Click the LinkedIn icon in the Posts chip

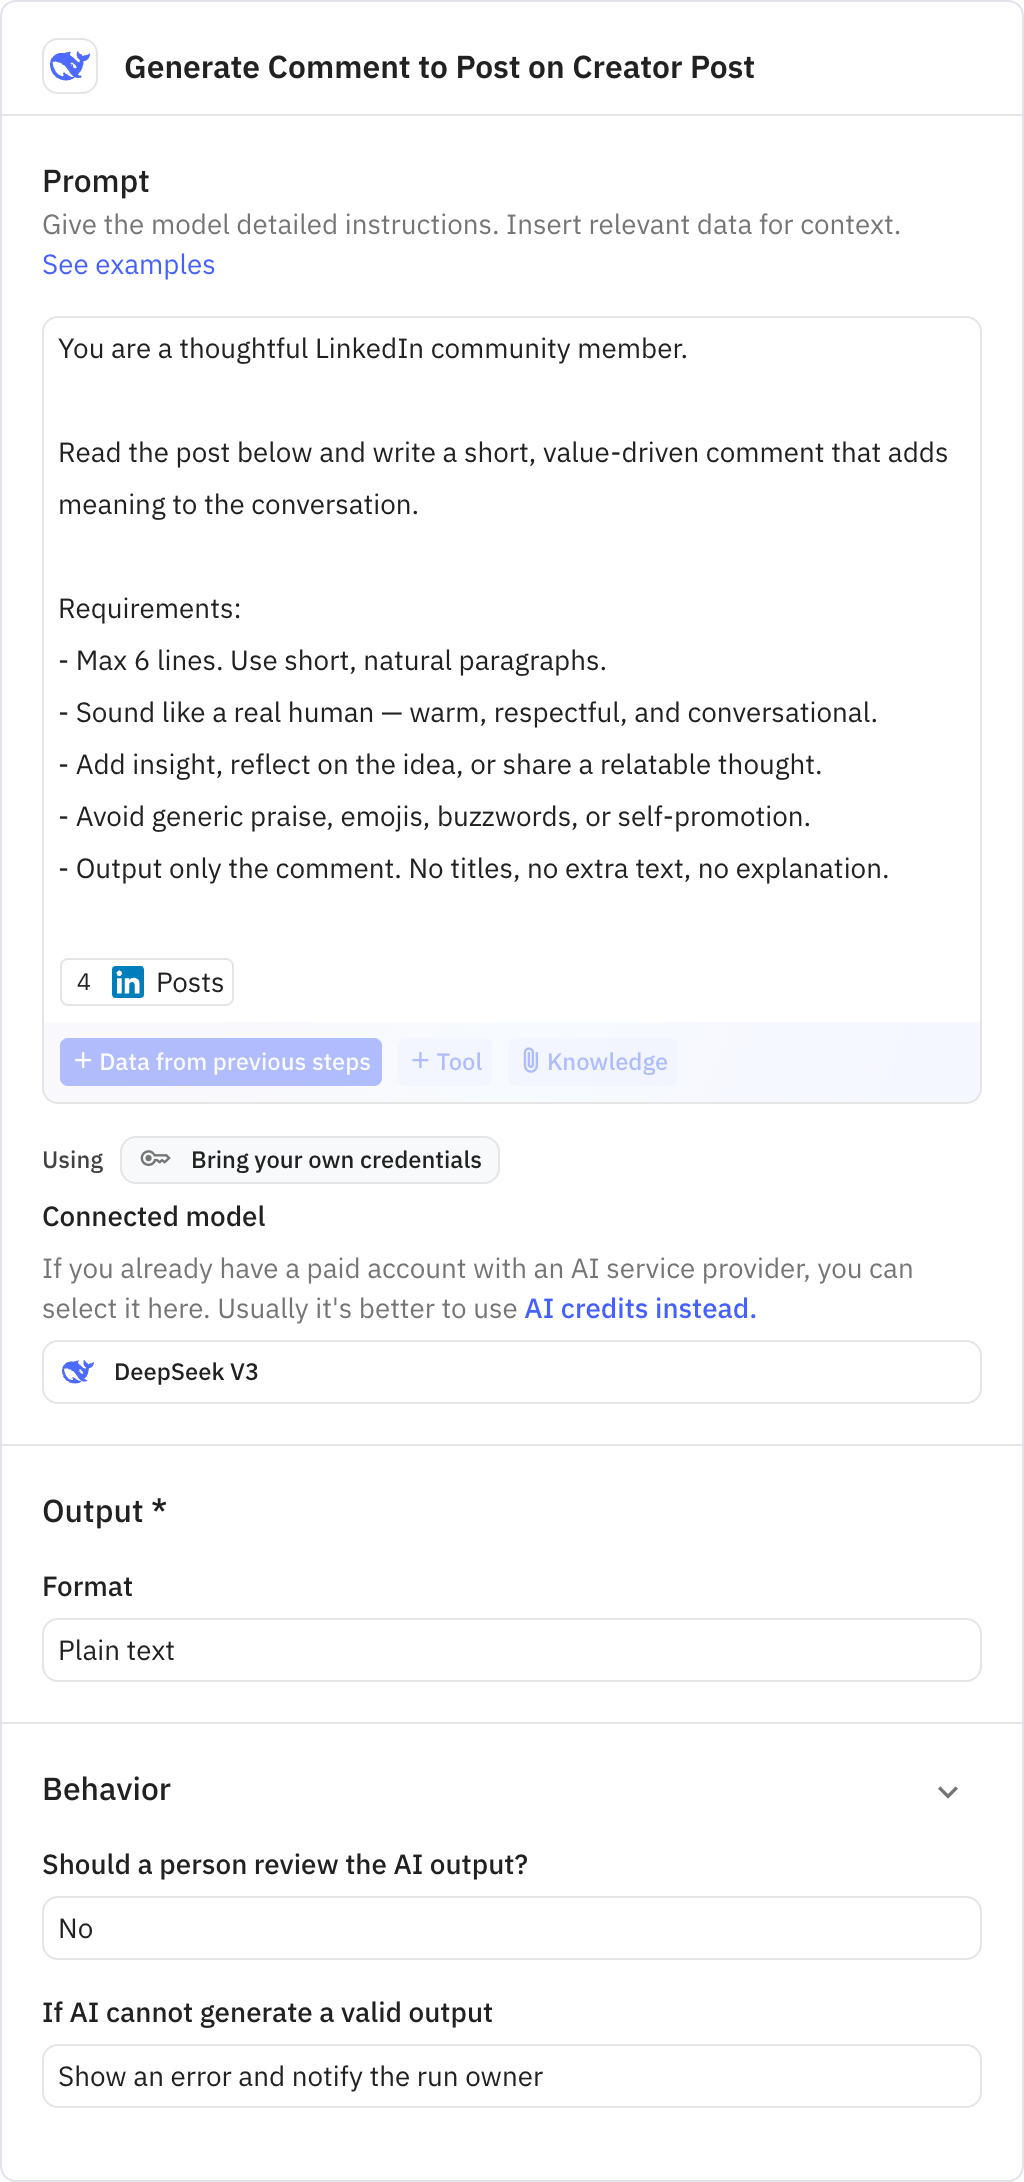[x=126, y=982]
